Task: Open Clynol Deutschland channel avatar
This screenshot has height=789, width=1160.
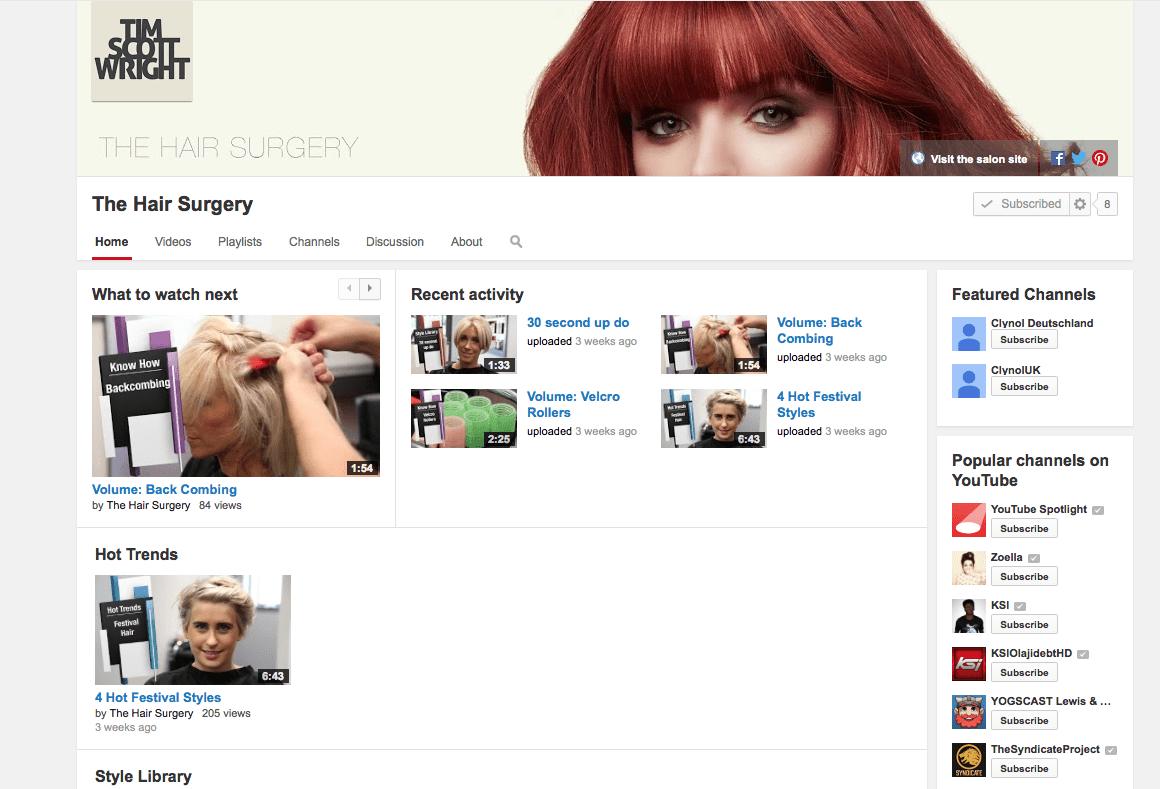Action: tap(969, 333)
